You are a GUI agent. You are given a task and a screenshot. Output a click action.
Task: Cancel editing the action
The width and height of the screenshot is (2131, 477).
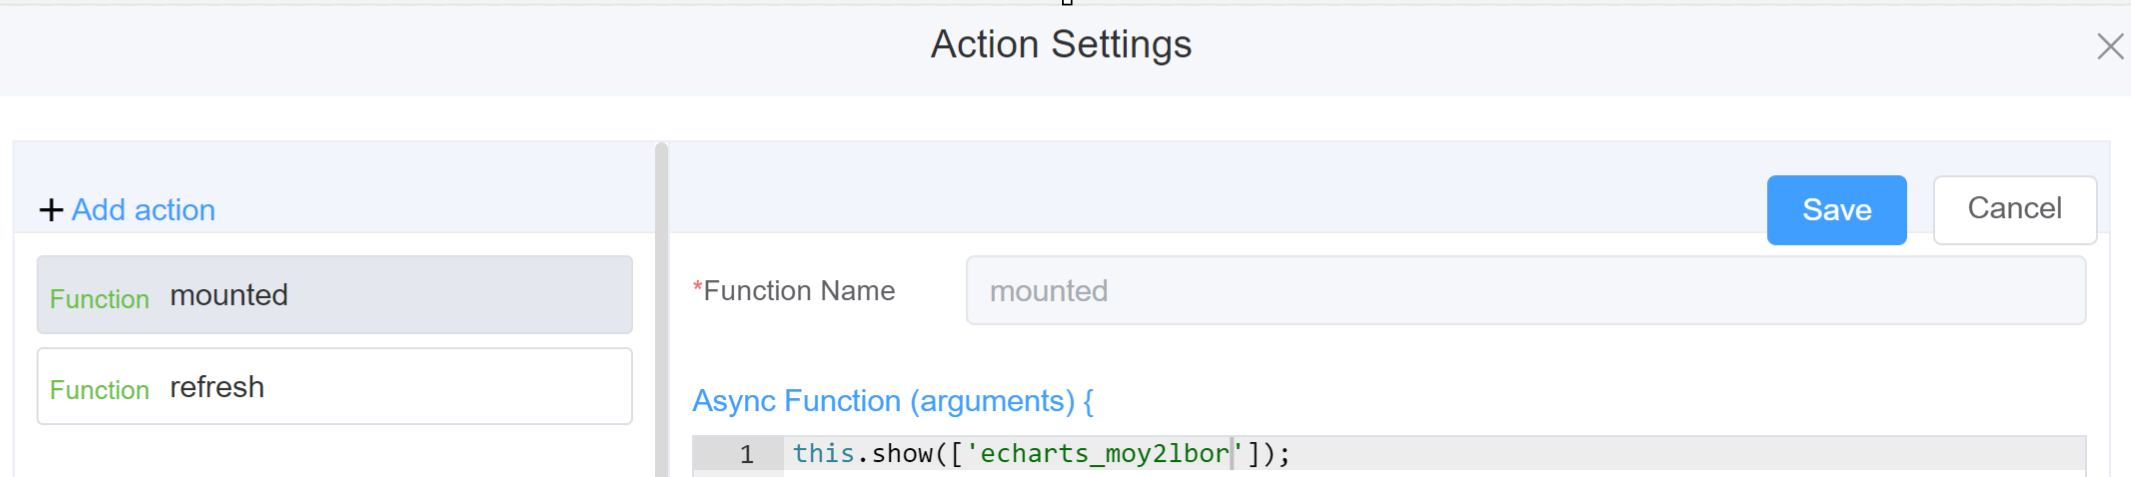tap(2014, 209)
